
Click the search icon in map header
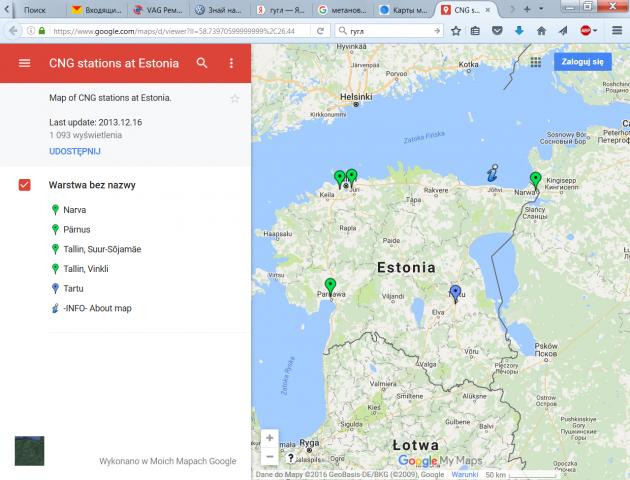point(202,63)
